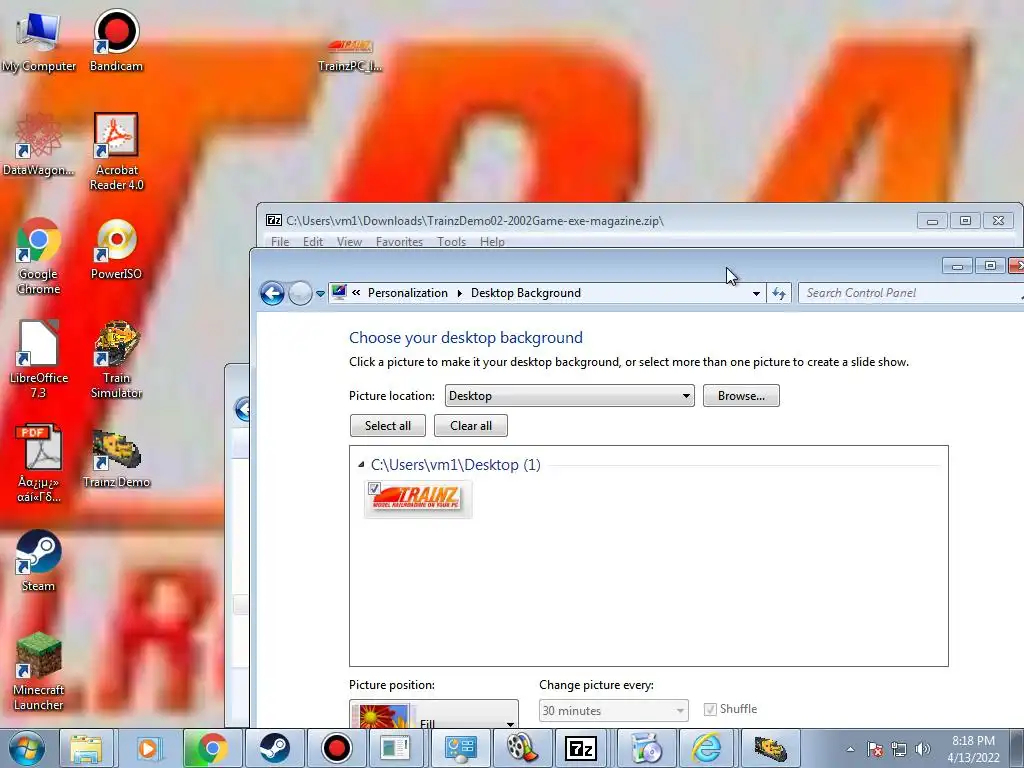Screen dimensions: 1024x768
Task: Open the movie maker taskbar icon
Action: point(522,748)
